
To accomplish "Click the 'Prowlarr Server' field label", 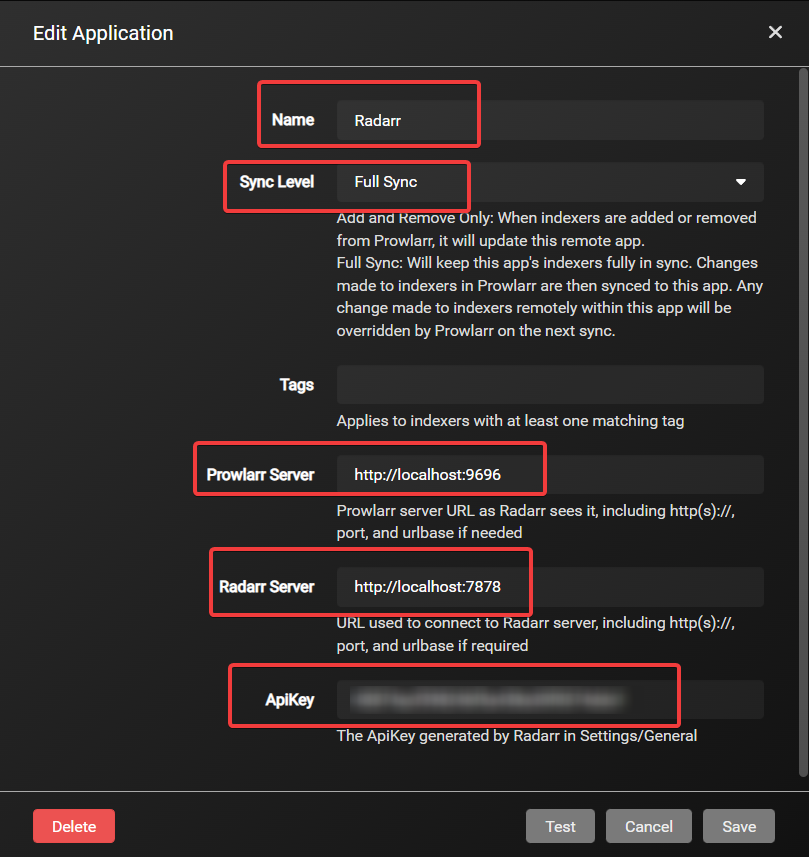I will coord(260,474).
